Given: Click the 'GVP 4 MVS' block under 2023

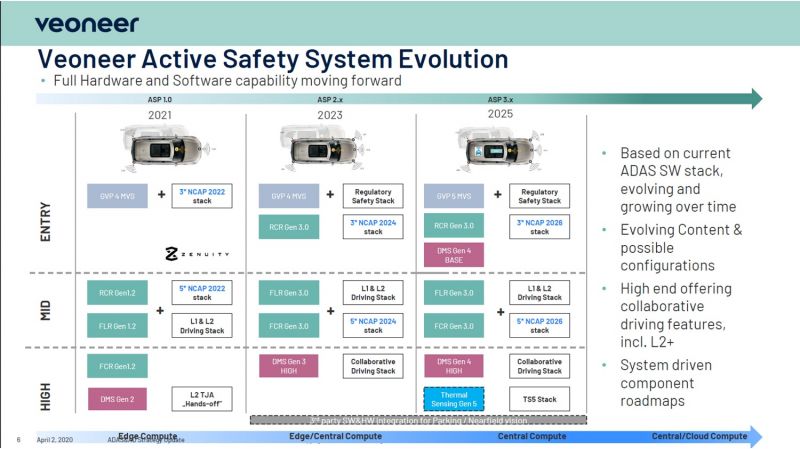Looking at the screenshot, I should 289,196.
